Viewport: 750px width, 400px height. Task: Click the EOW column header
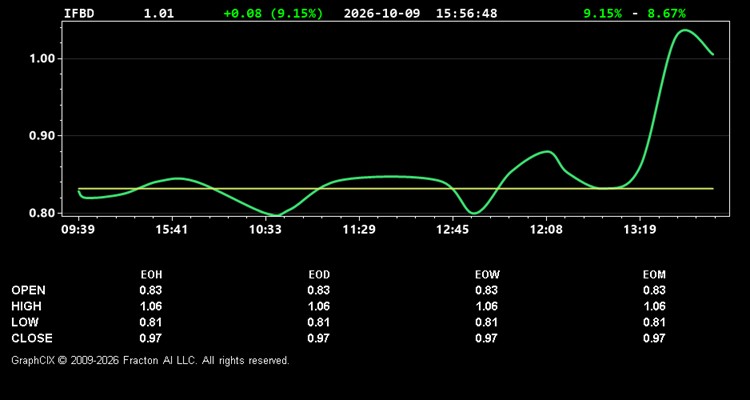click(x=487, y=275)
